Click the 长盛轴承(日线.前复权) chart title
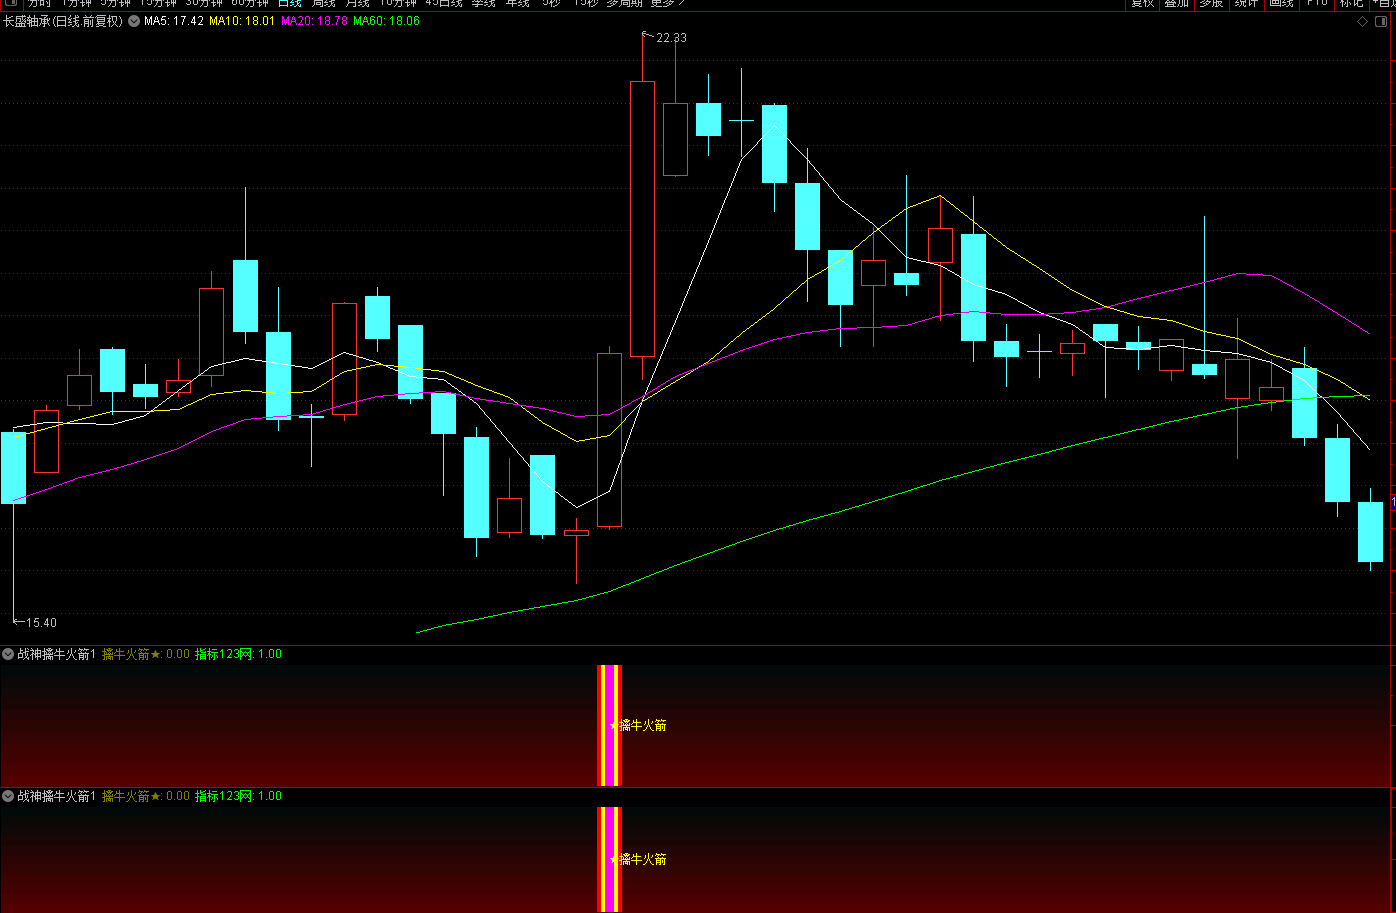The image size is (1396, 913). 63,21
